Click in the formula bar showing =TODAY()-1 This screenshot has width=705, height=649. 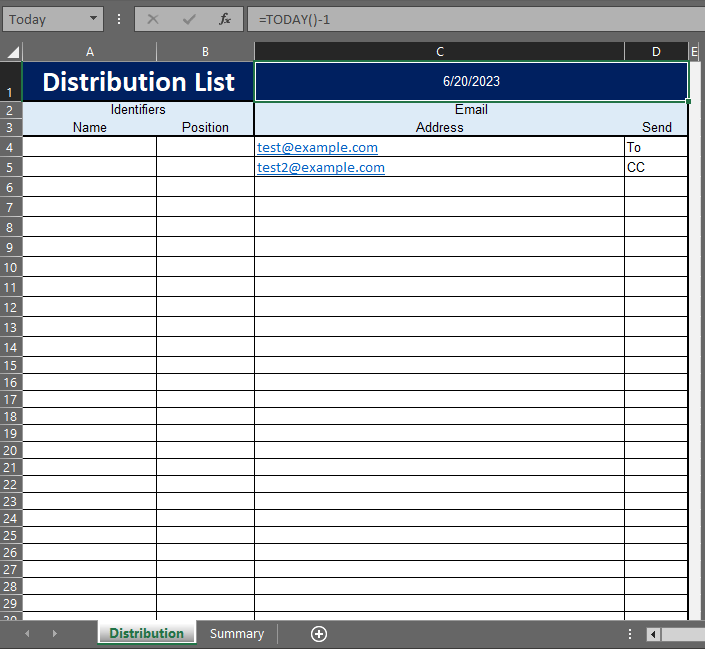470,19
